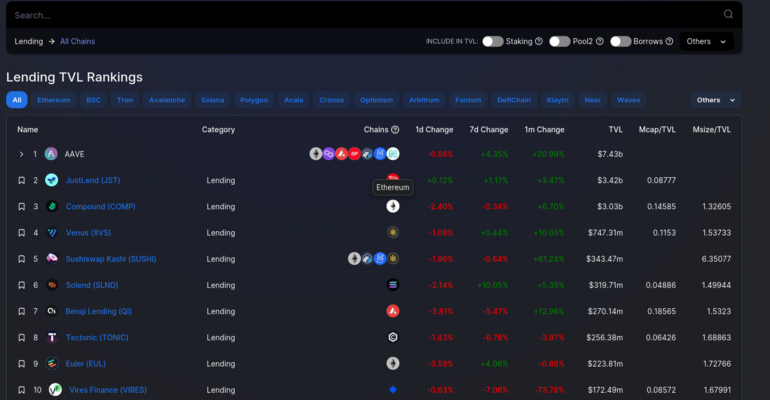770x400 pixels.
Task: Bookmark Solend (SLND) row
Action: (x=22, y=285)
